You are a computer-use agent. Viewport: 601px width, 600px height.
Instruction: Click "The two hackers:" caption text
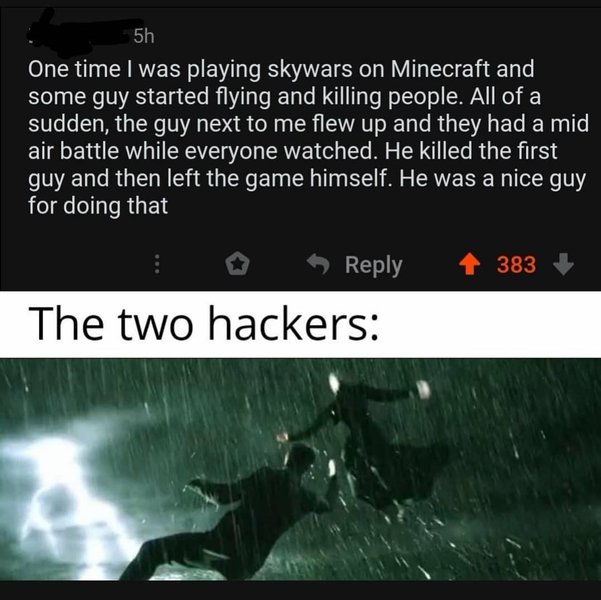click(204, 324)
